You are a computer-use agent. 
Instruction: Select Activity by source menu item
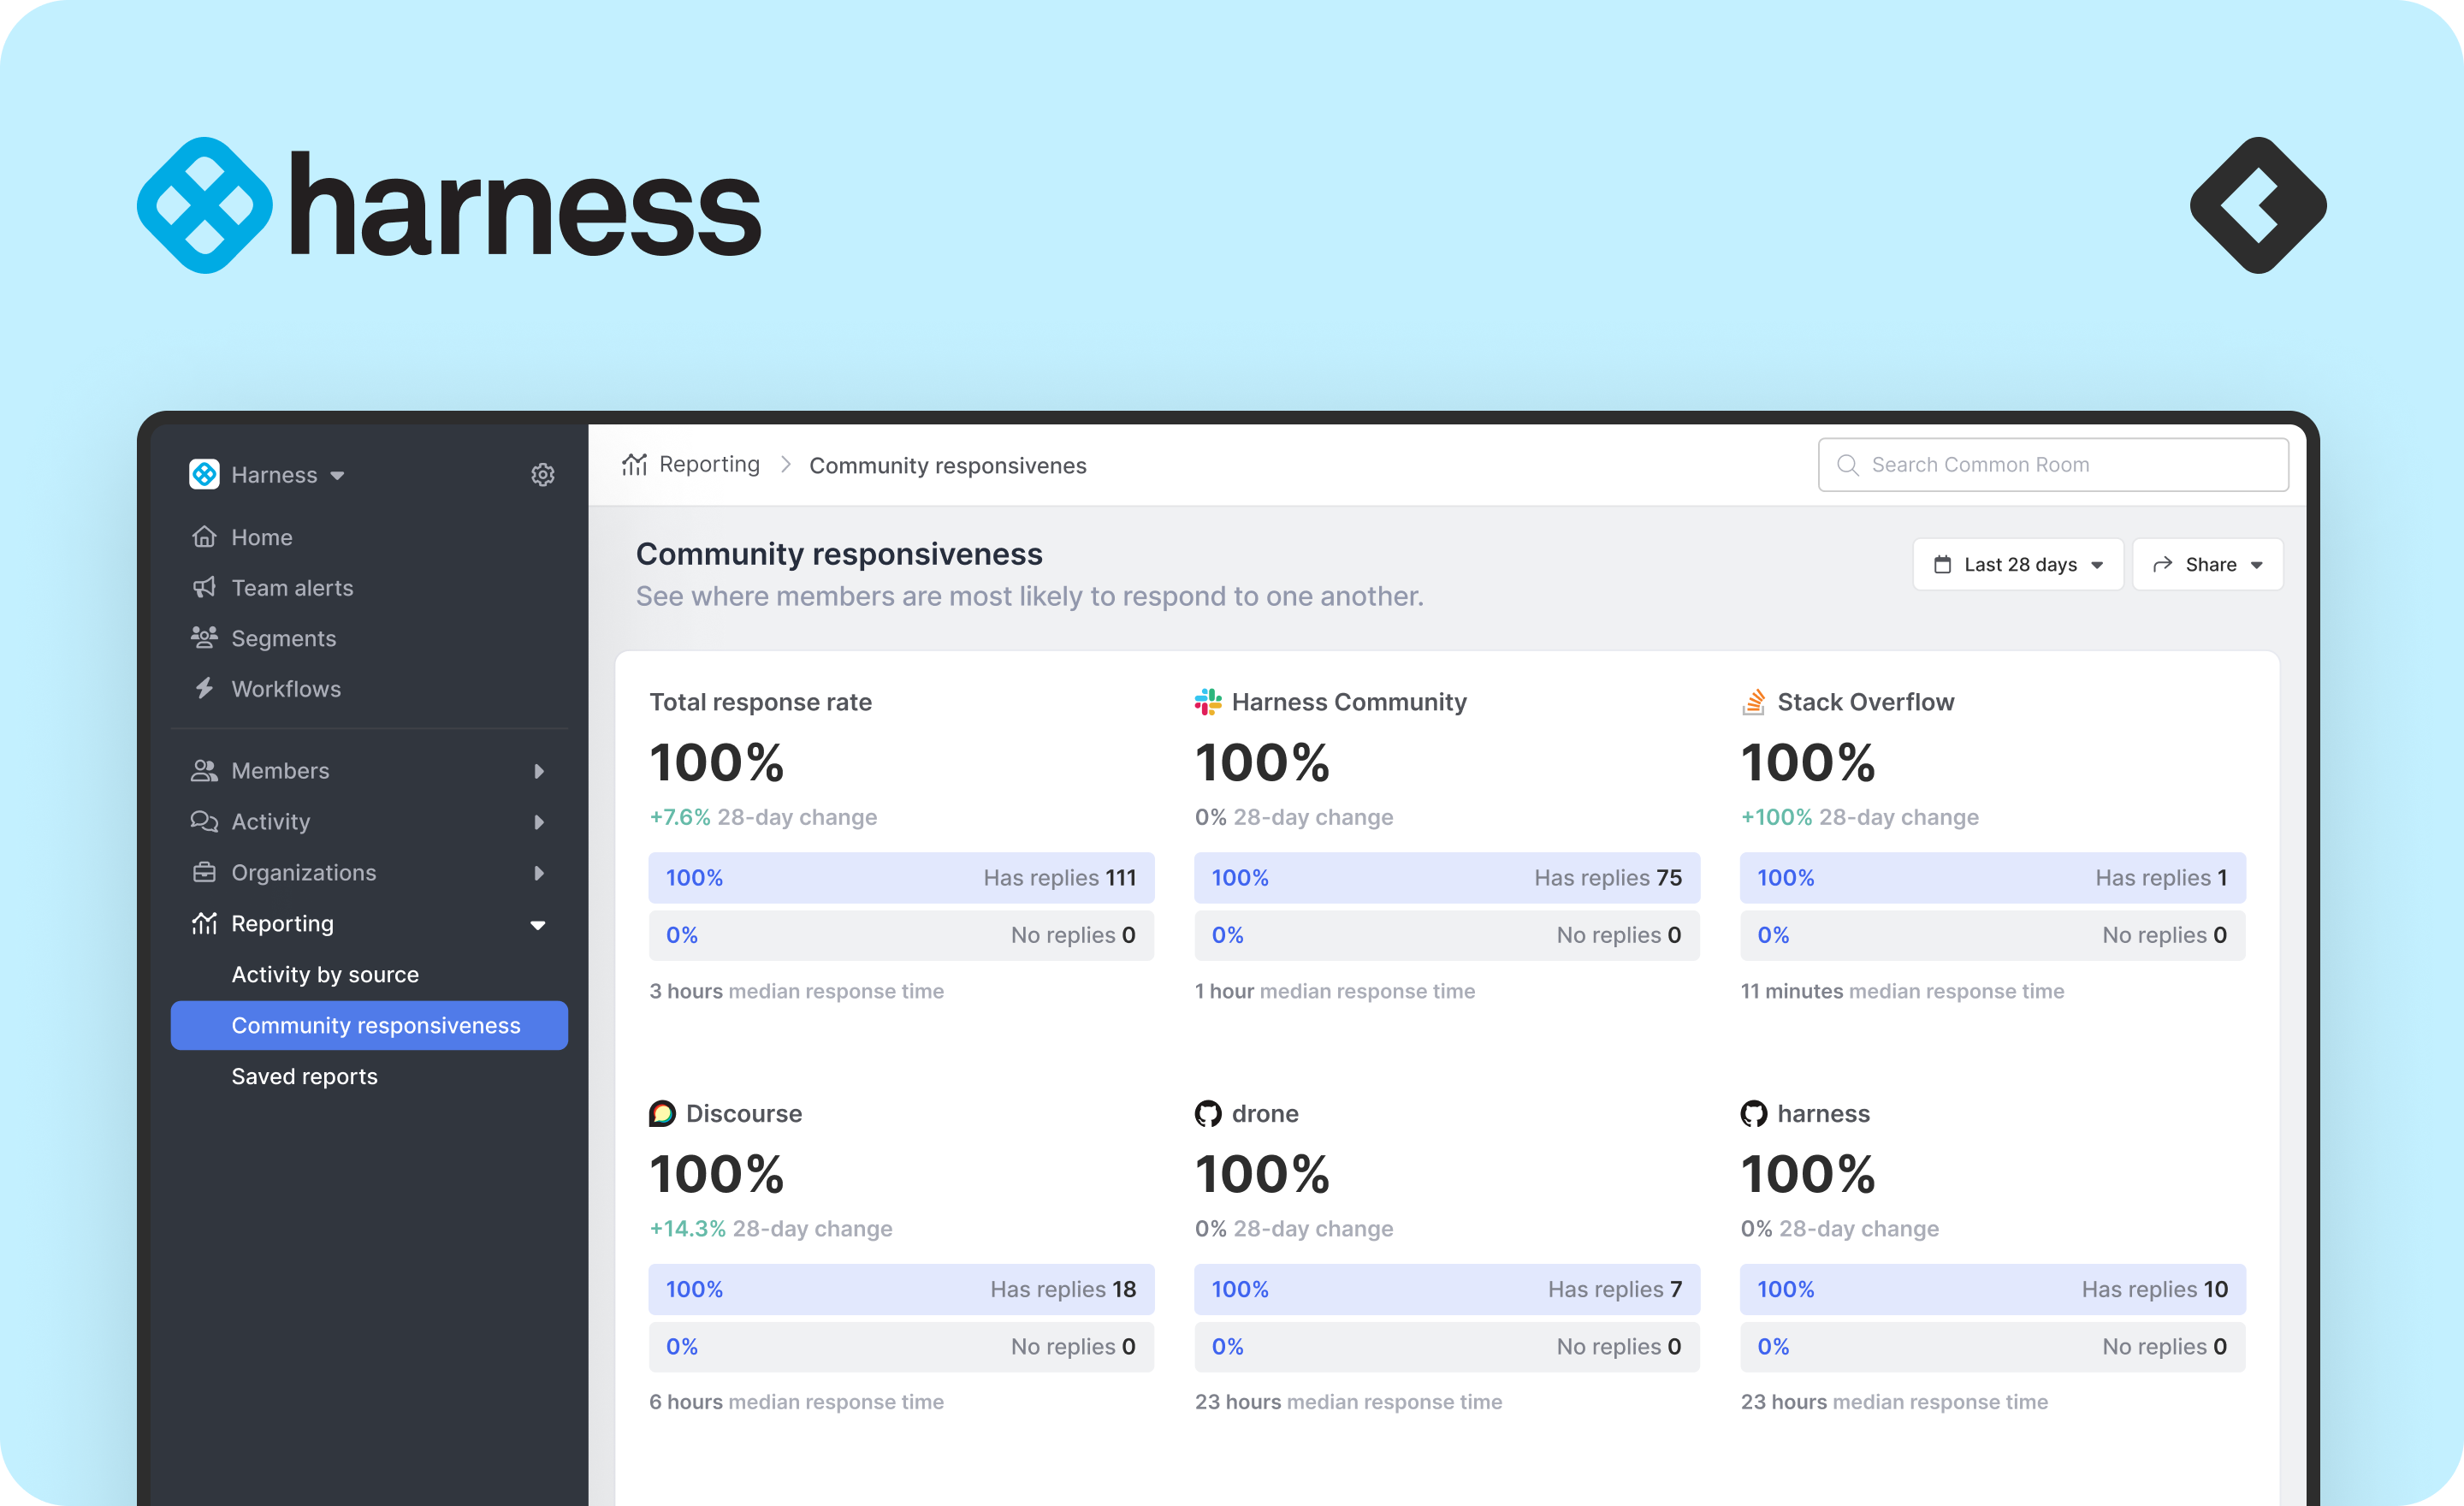point(325,974)
